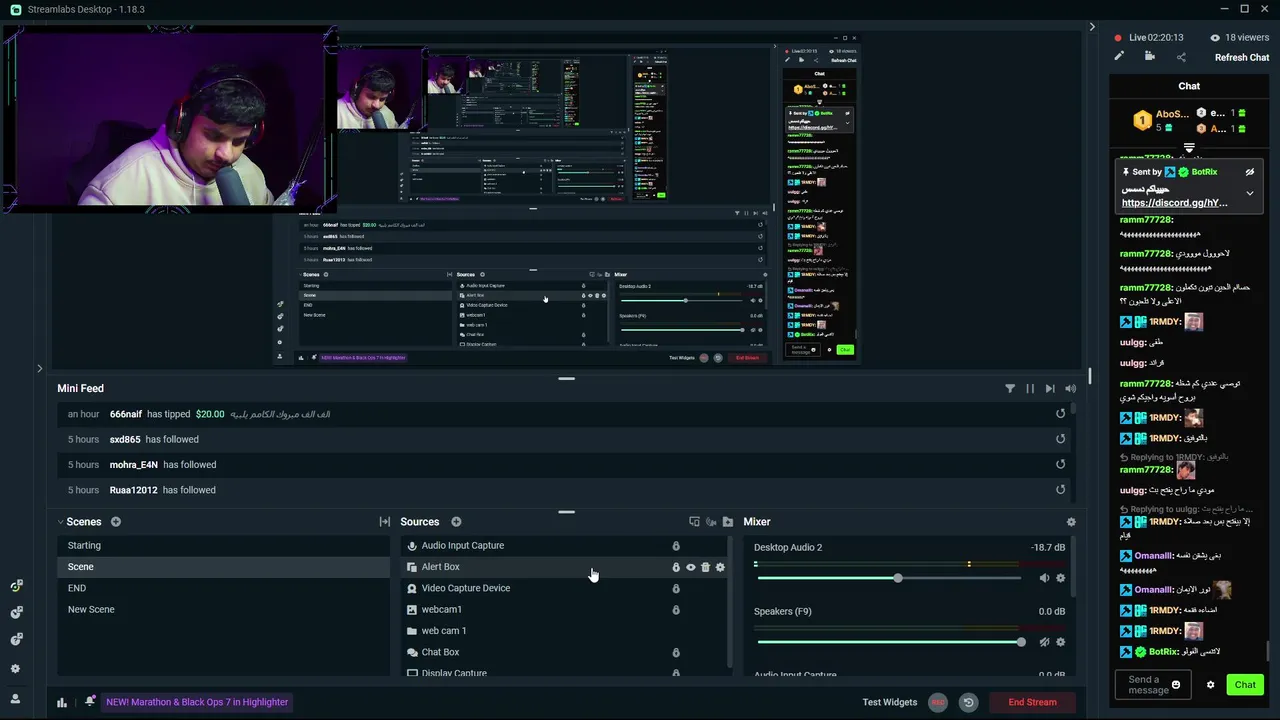This screenshot has width=1280, height=720.
Task: Add a new source with the plus icon
Action: (x=456, y=522)
